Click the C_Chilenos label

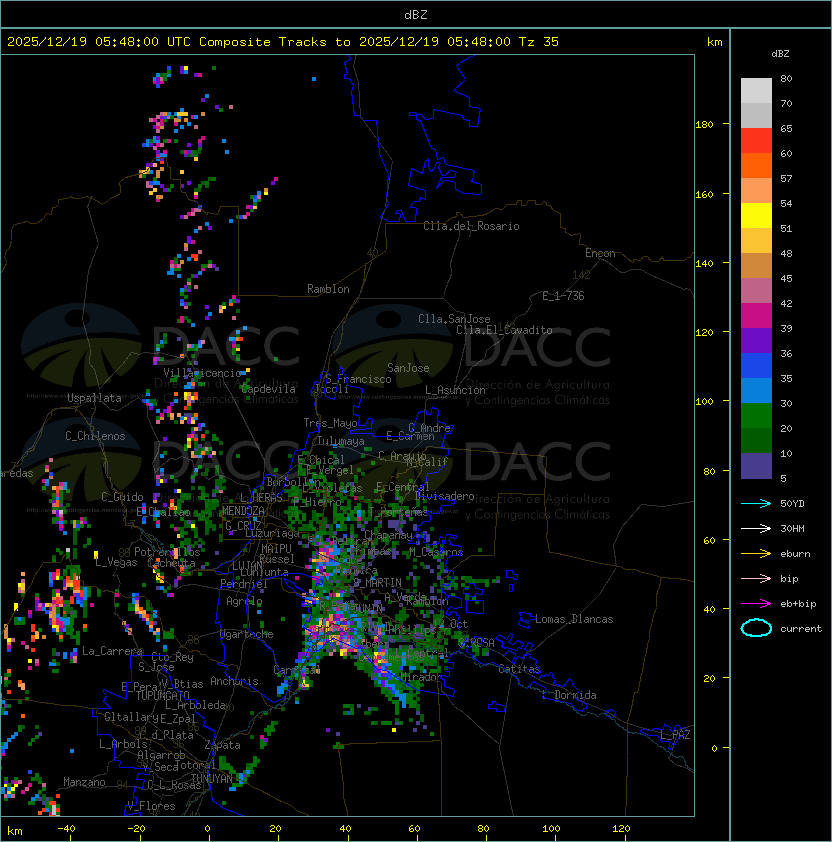[95, 436]
